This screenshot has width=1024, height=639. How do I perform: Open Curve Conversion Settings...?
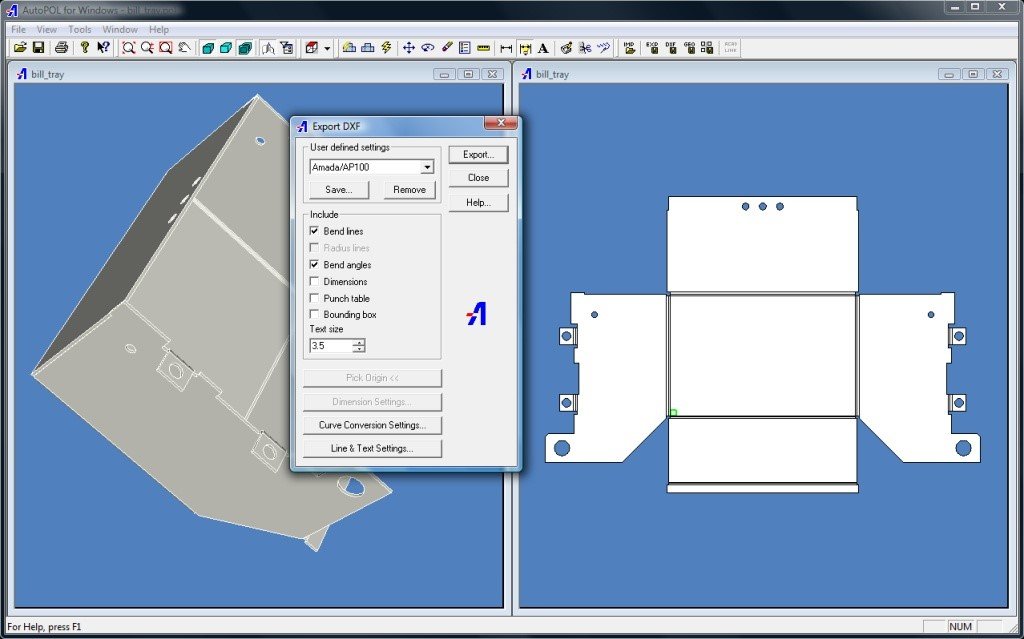pyautogui.click(x=372, y=425)
